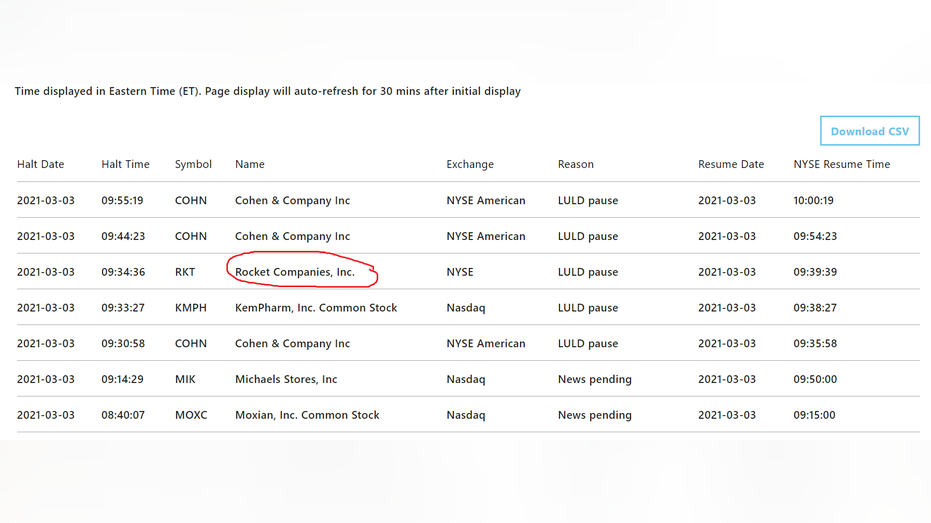Select the circled Rocket Companies, Inc. name
The width and height of the screenshot is (931, 523).
pyautogui.click(x=294, y=272)
